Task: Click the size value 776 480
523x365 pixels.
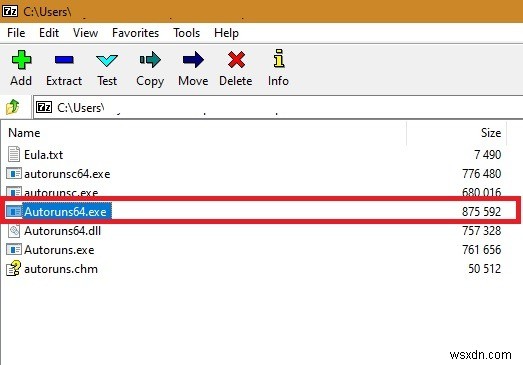Action: pos(482,174)
